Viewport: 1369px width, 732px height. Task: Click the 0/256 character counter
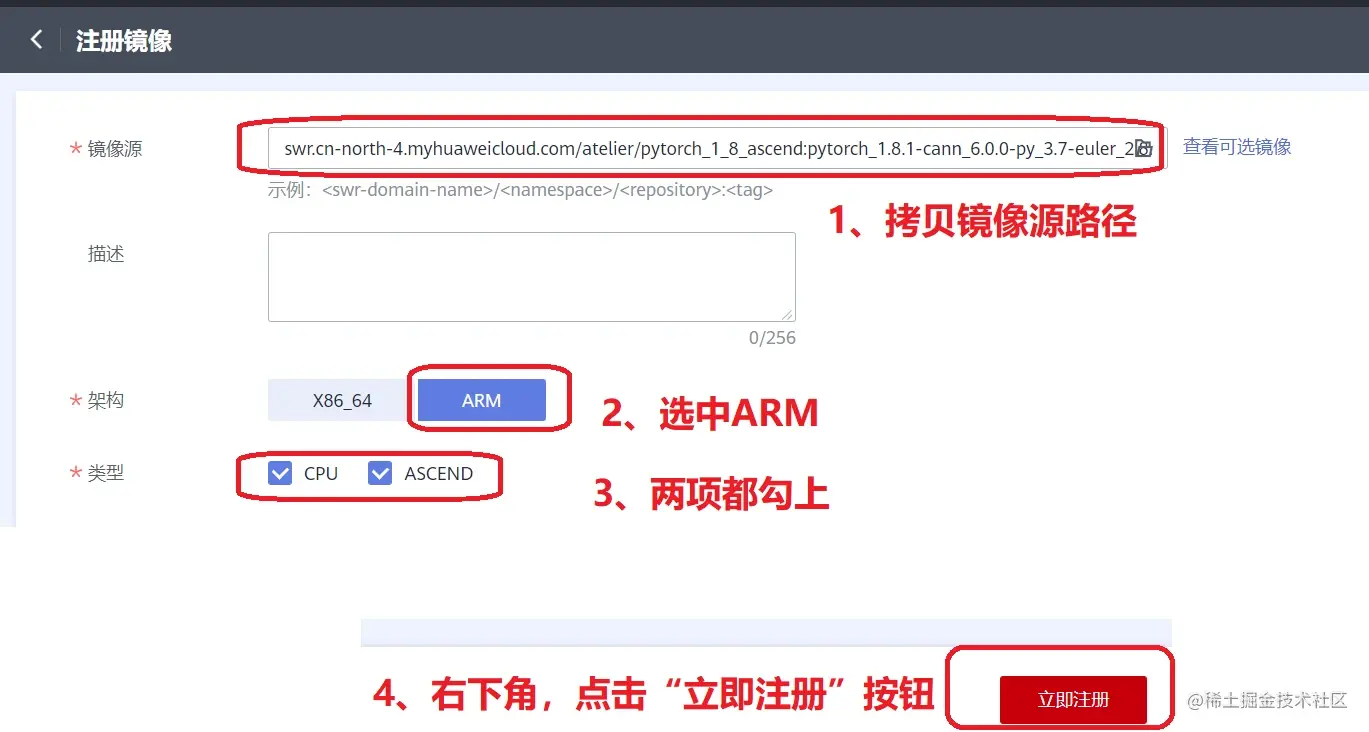coord(772,338)
